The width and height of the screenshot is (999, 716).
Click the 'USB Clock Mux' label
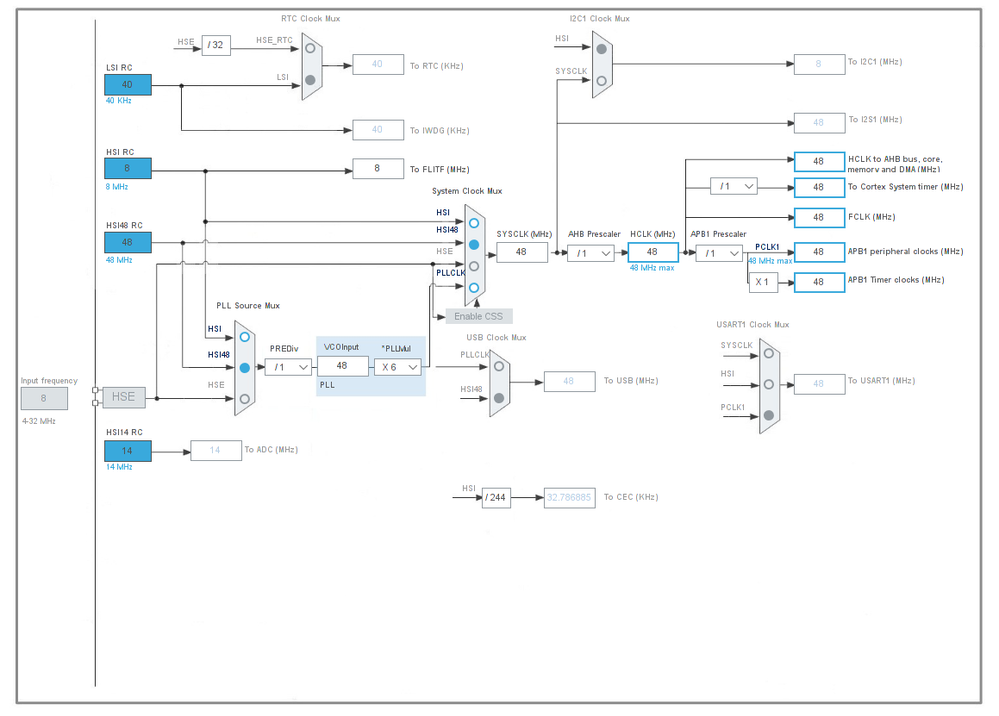[x=496, y=338]
